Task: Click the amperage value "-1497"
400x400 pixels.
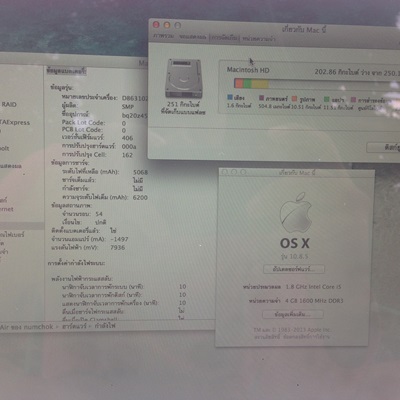Action: pos(119,239)
